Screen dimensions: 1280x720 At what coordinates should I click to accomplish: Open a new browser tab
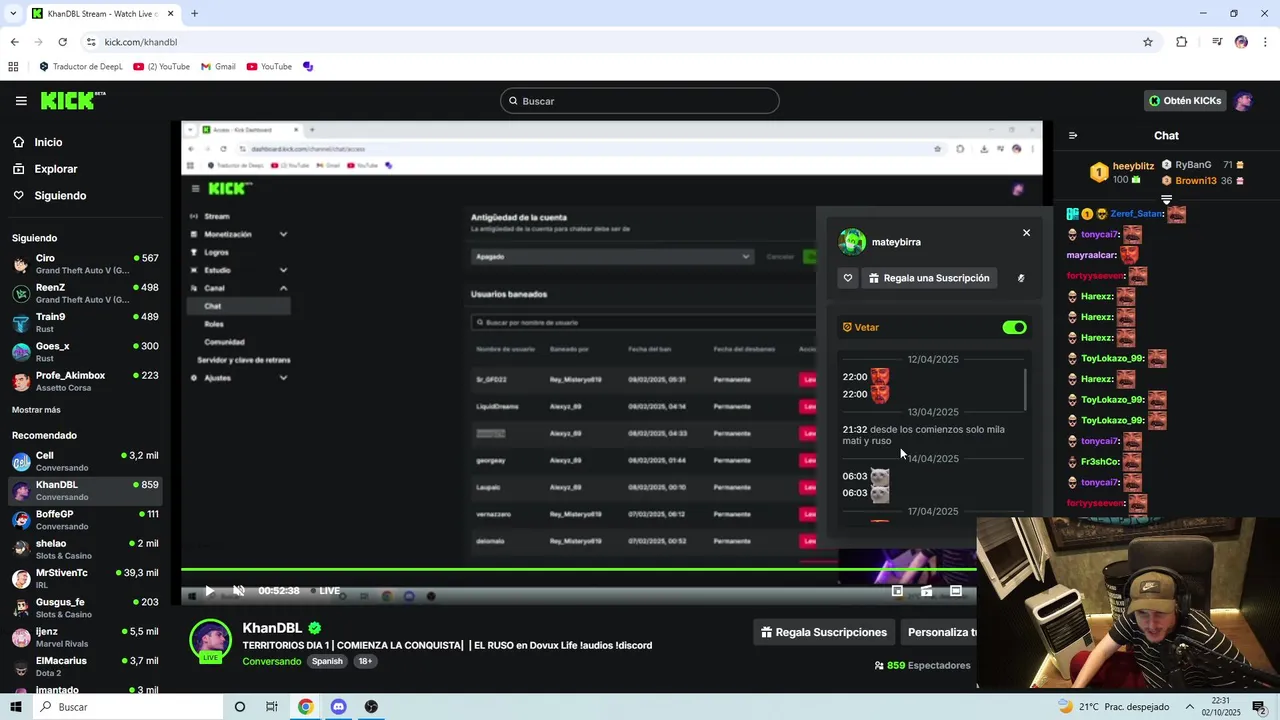tap(194, 14)
